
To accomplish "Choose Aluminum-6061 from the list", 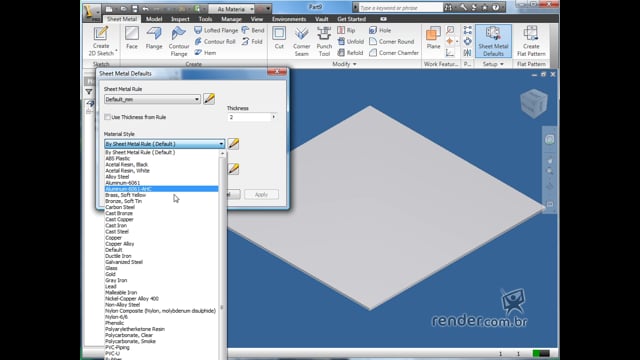I will (x=122, y=183).
